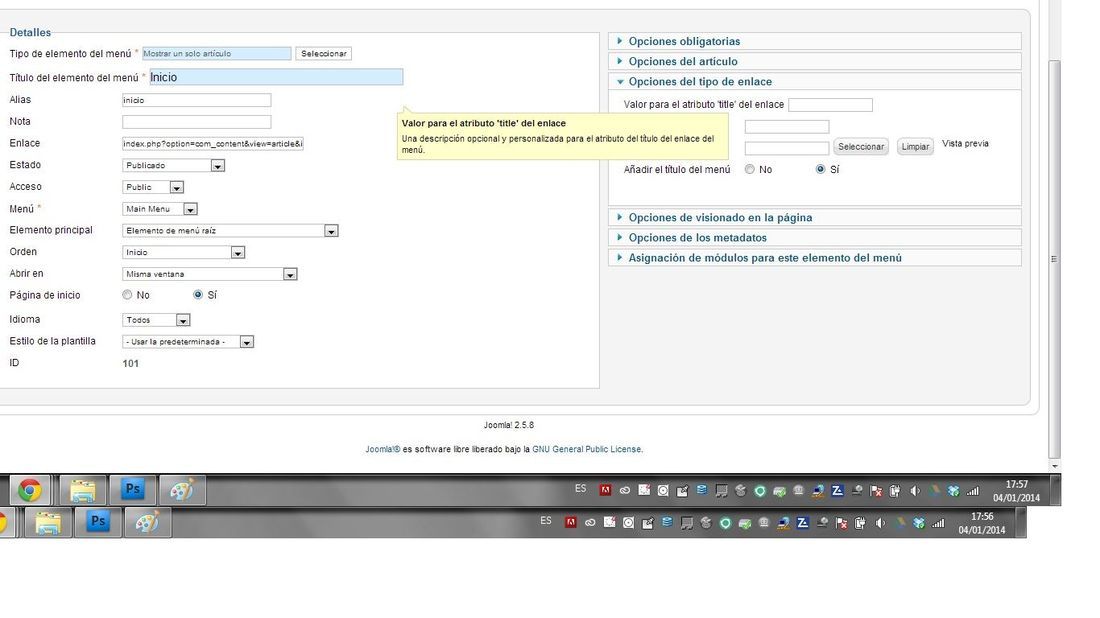Open the Elemento principal dropdown

coord(230,231)
